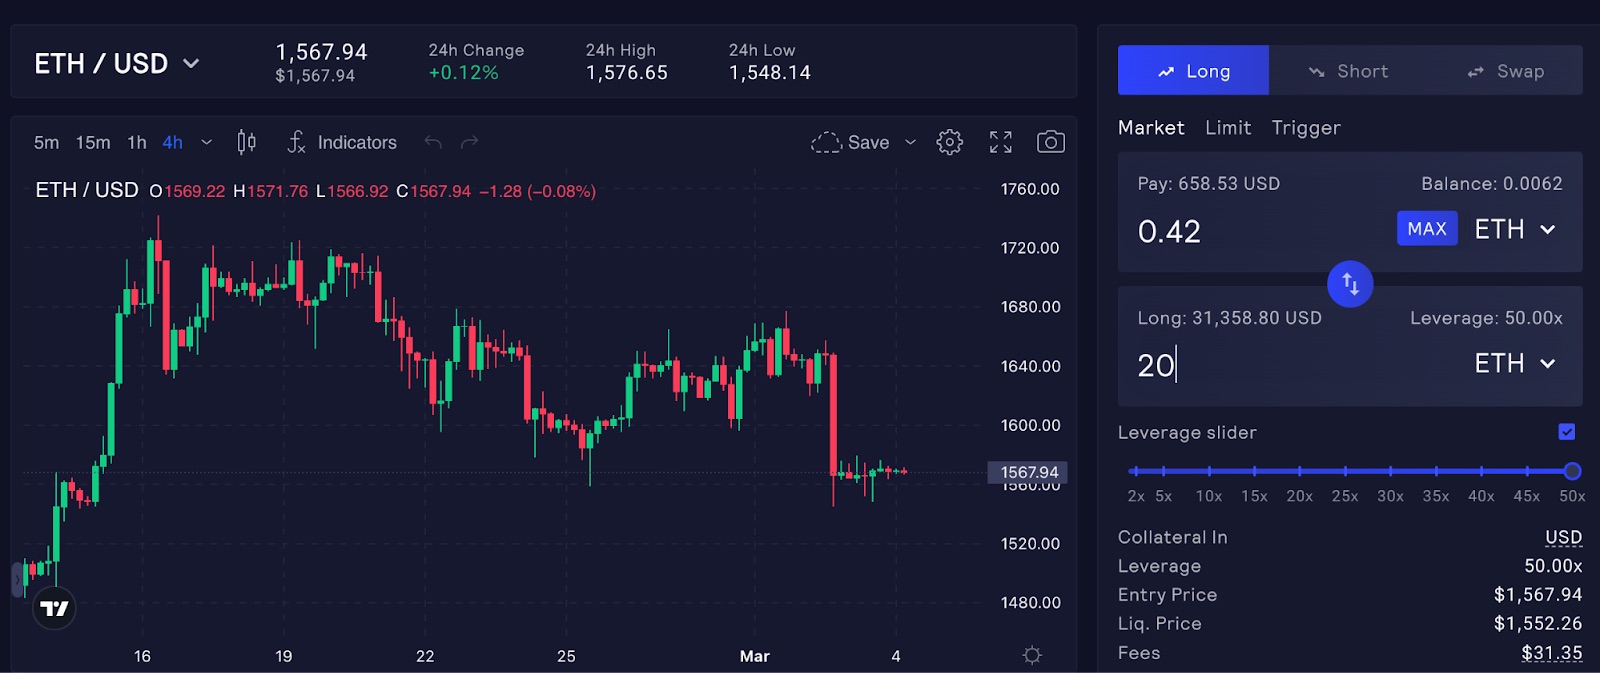Click the undo arrow above the chart
The image size is (1600, 673).
433,142
